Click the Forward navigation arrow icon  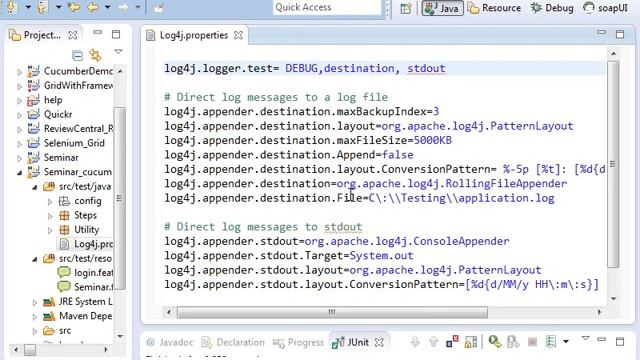[x=123, y=7]
